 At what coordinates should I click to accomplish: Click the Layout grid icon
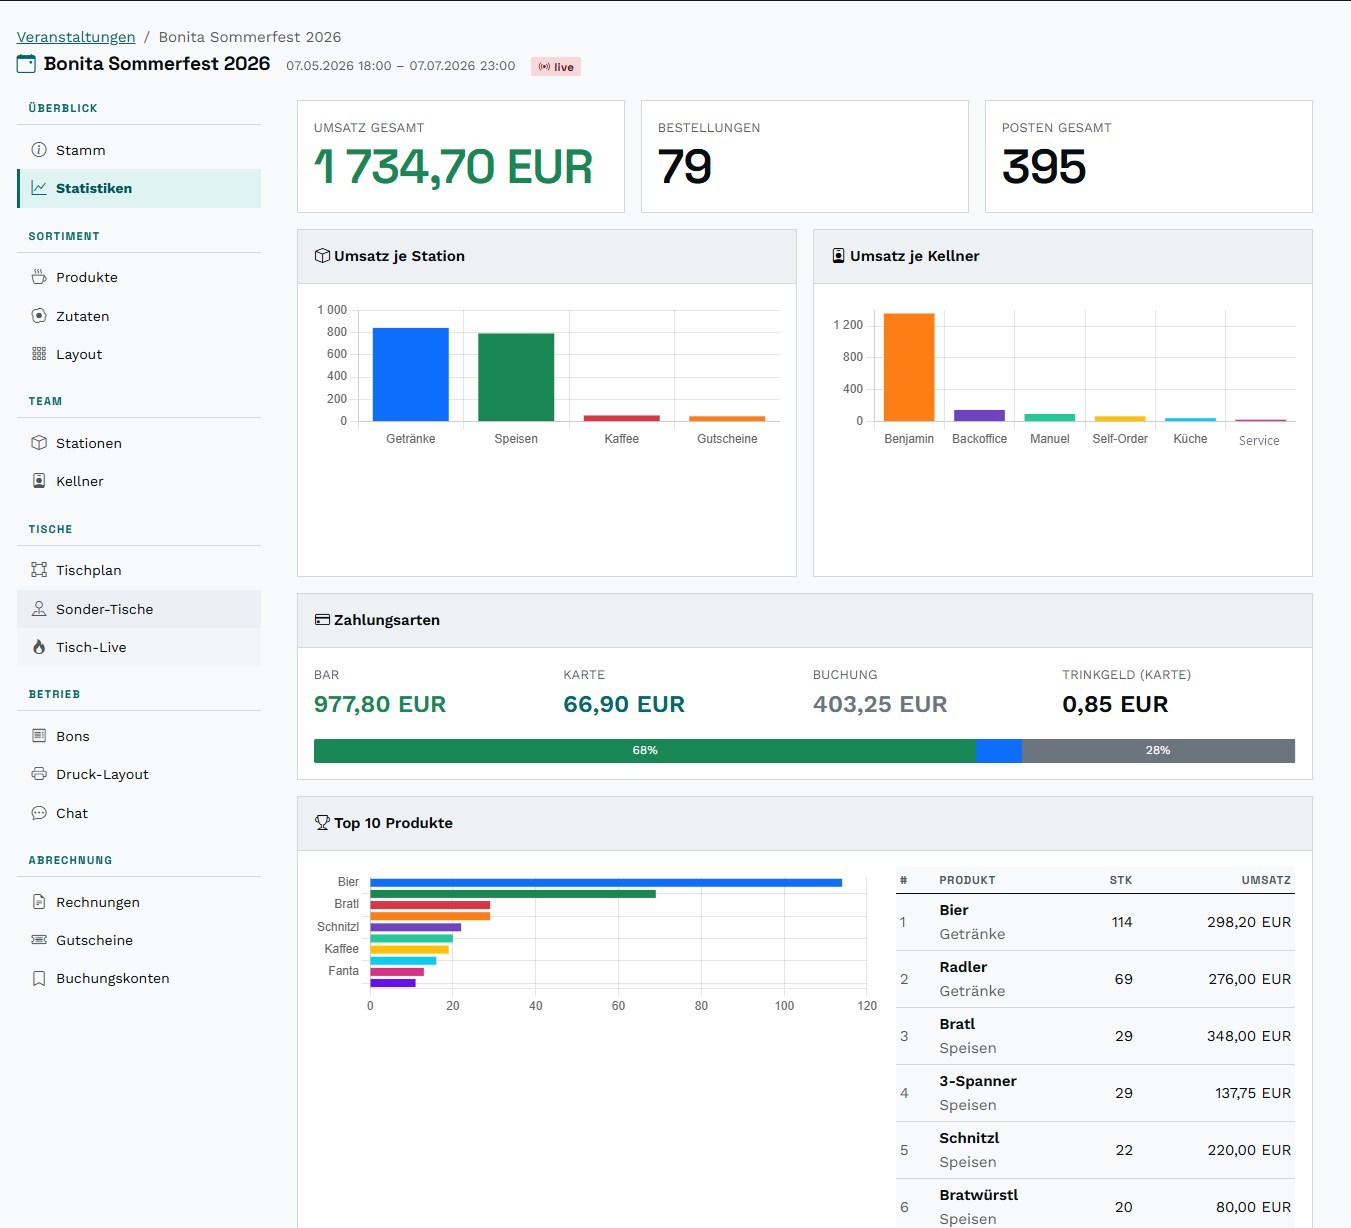click(x=39, y=354)
